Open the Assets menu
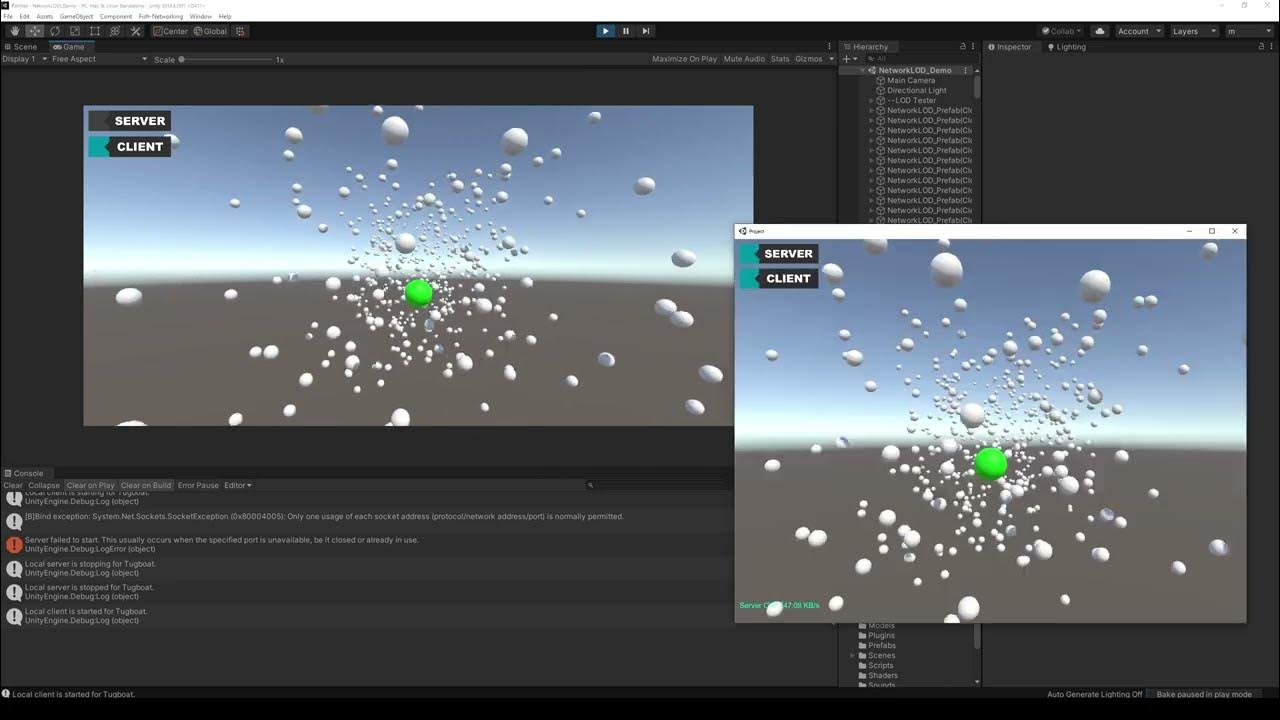 tap(44, 16)
